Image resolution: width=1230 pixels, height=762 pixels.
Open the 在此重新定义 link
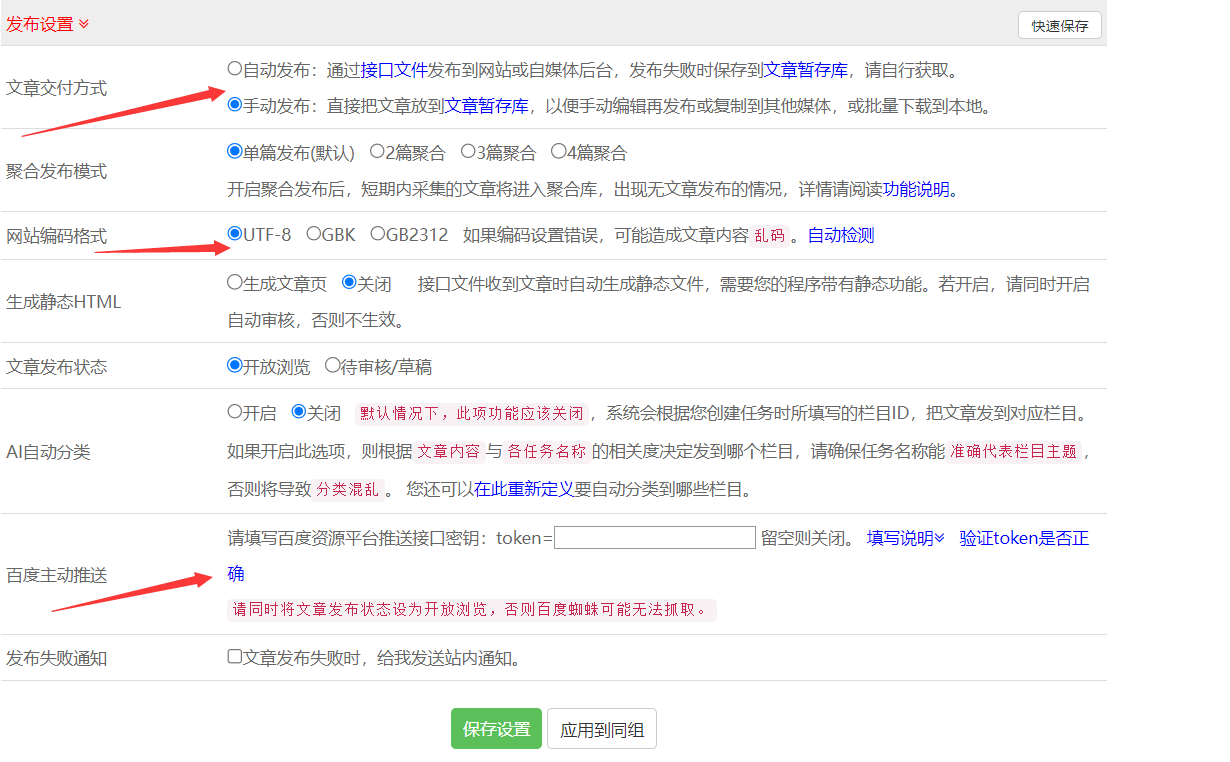(x=524, y=489)
